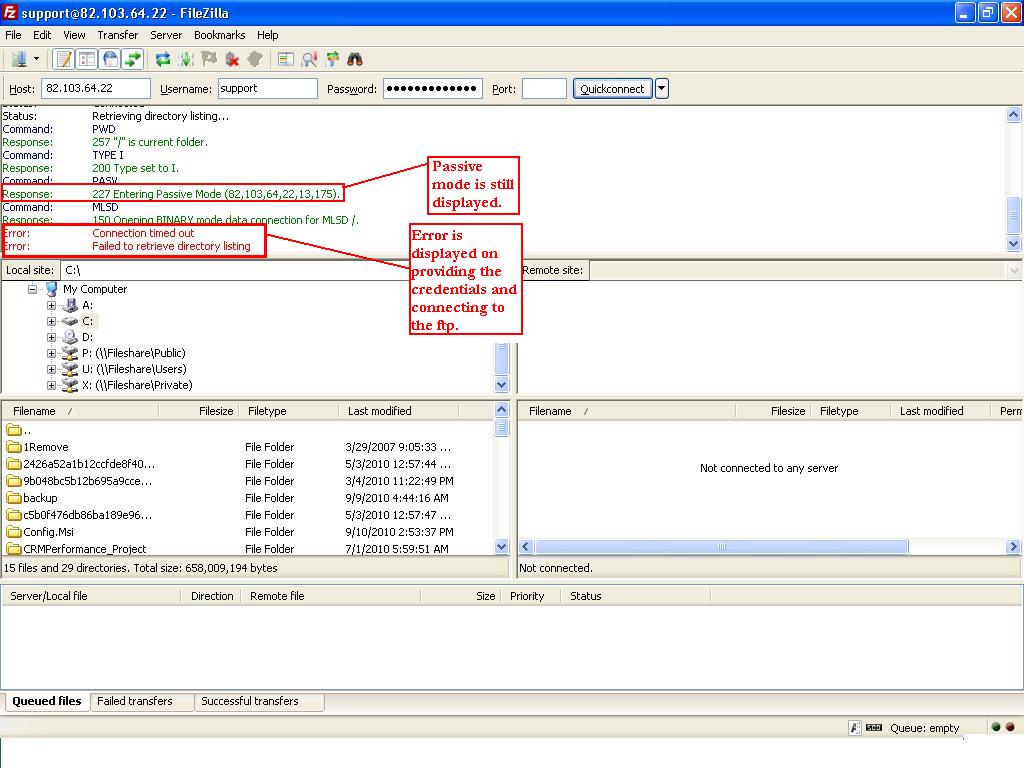Toggle remote directory tree display icon
This screenshot has width=1024, height=768.
110,59
